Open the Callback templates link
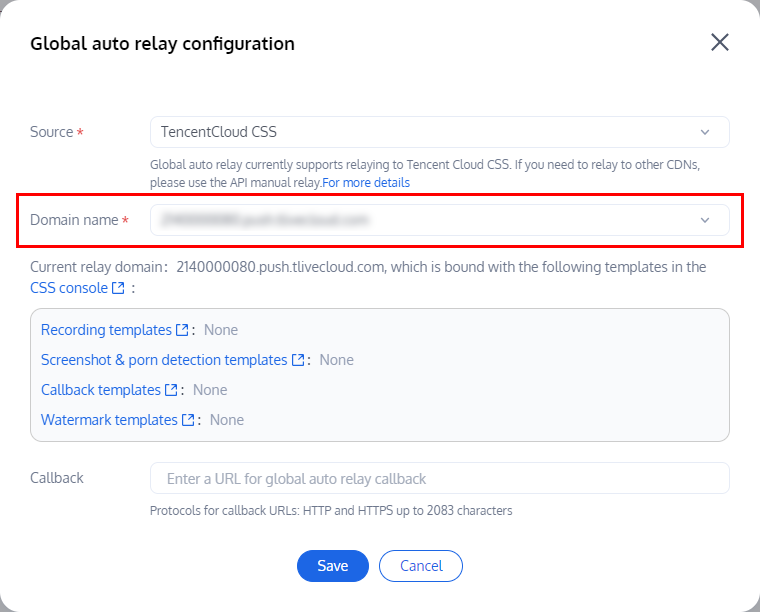760x612 pixels. pyautogui.click(x=100, y=390)
